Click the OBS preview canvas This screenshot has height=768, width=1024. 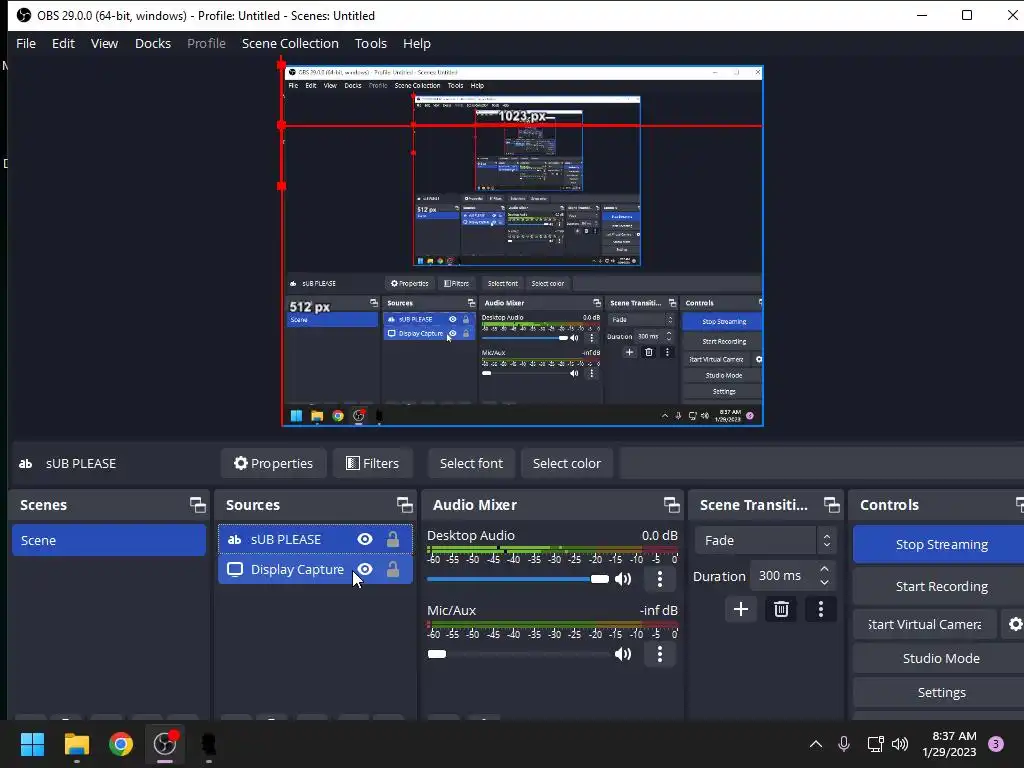[x=522, y=246]
